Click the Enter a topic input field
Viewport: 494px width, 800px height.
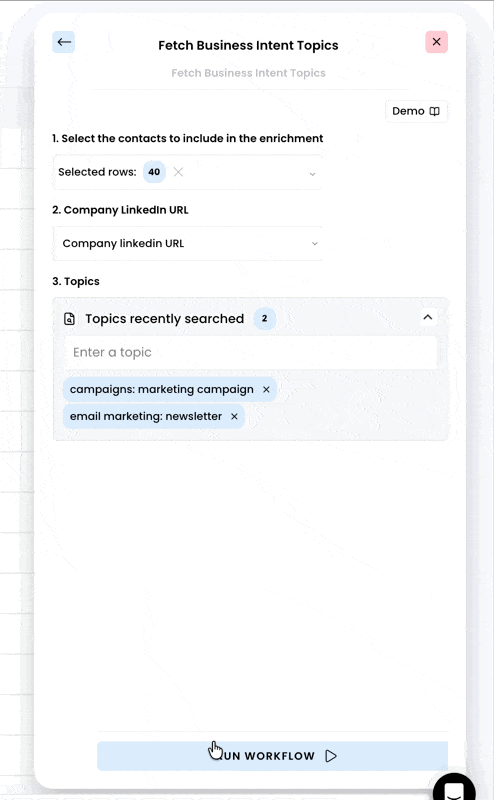pos(251,352)
